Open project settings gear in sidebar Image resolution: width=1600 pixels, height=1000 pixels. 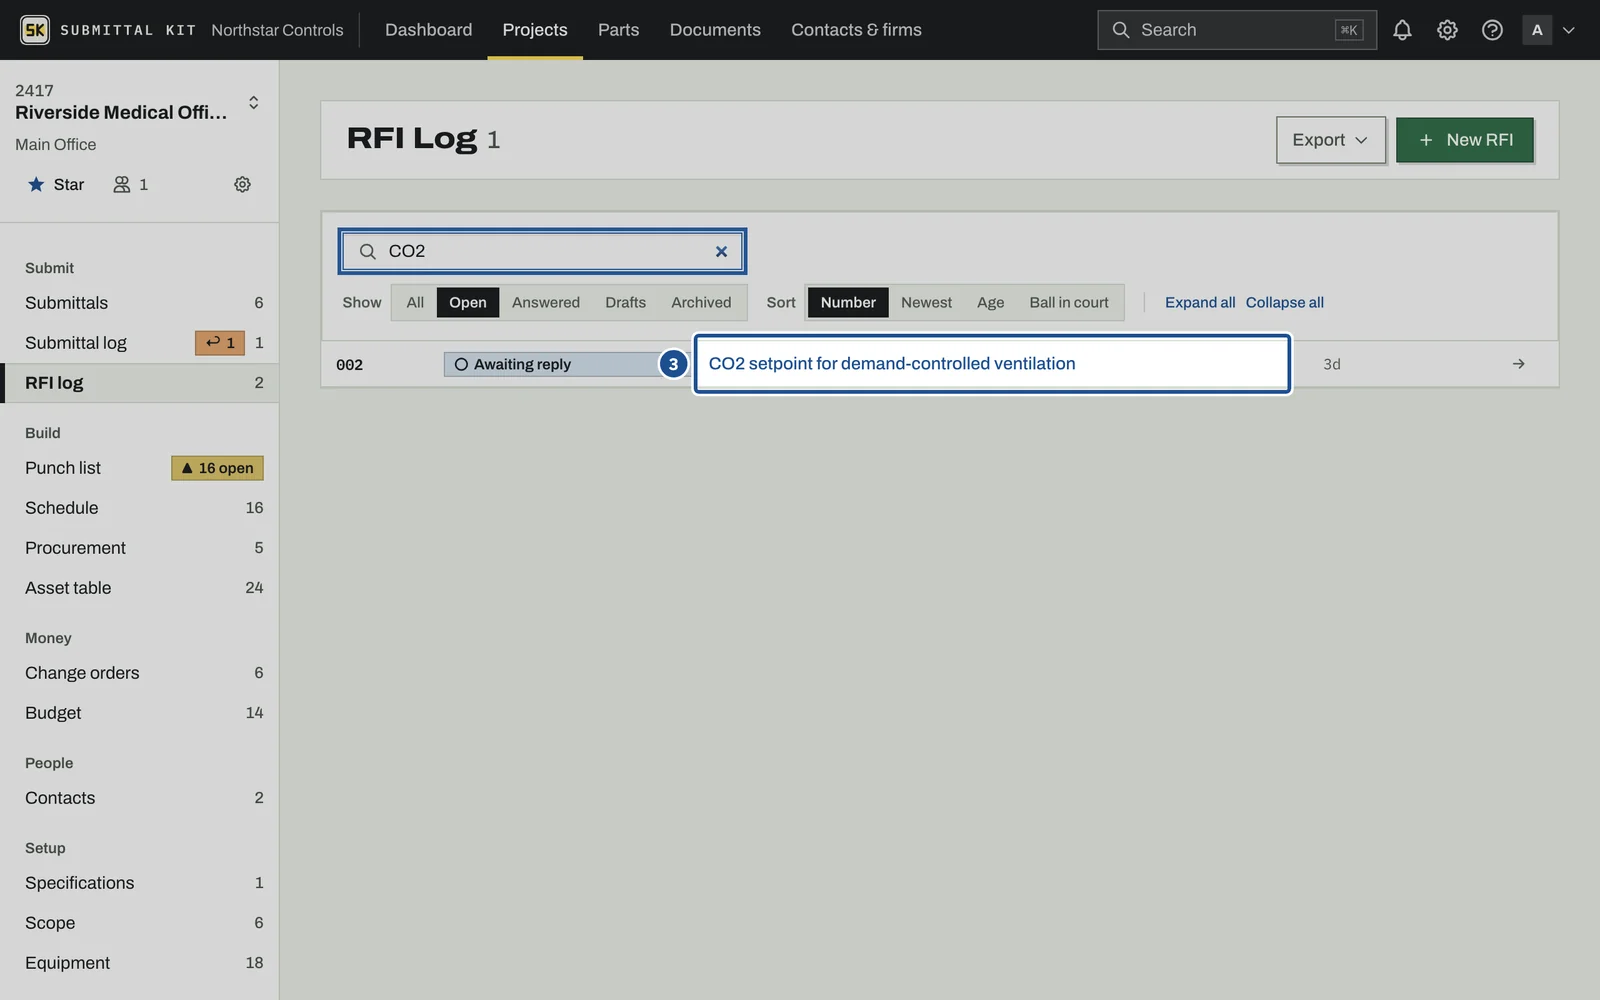click(242, 184)
